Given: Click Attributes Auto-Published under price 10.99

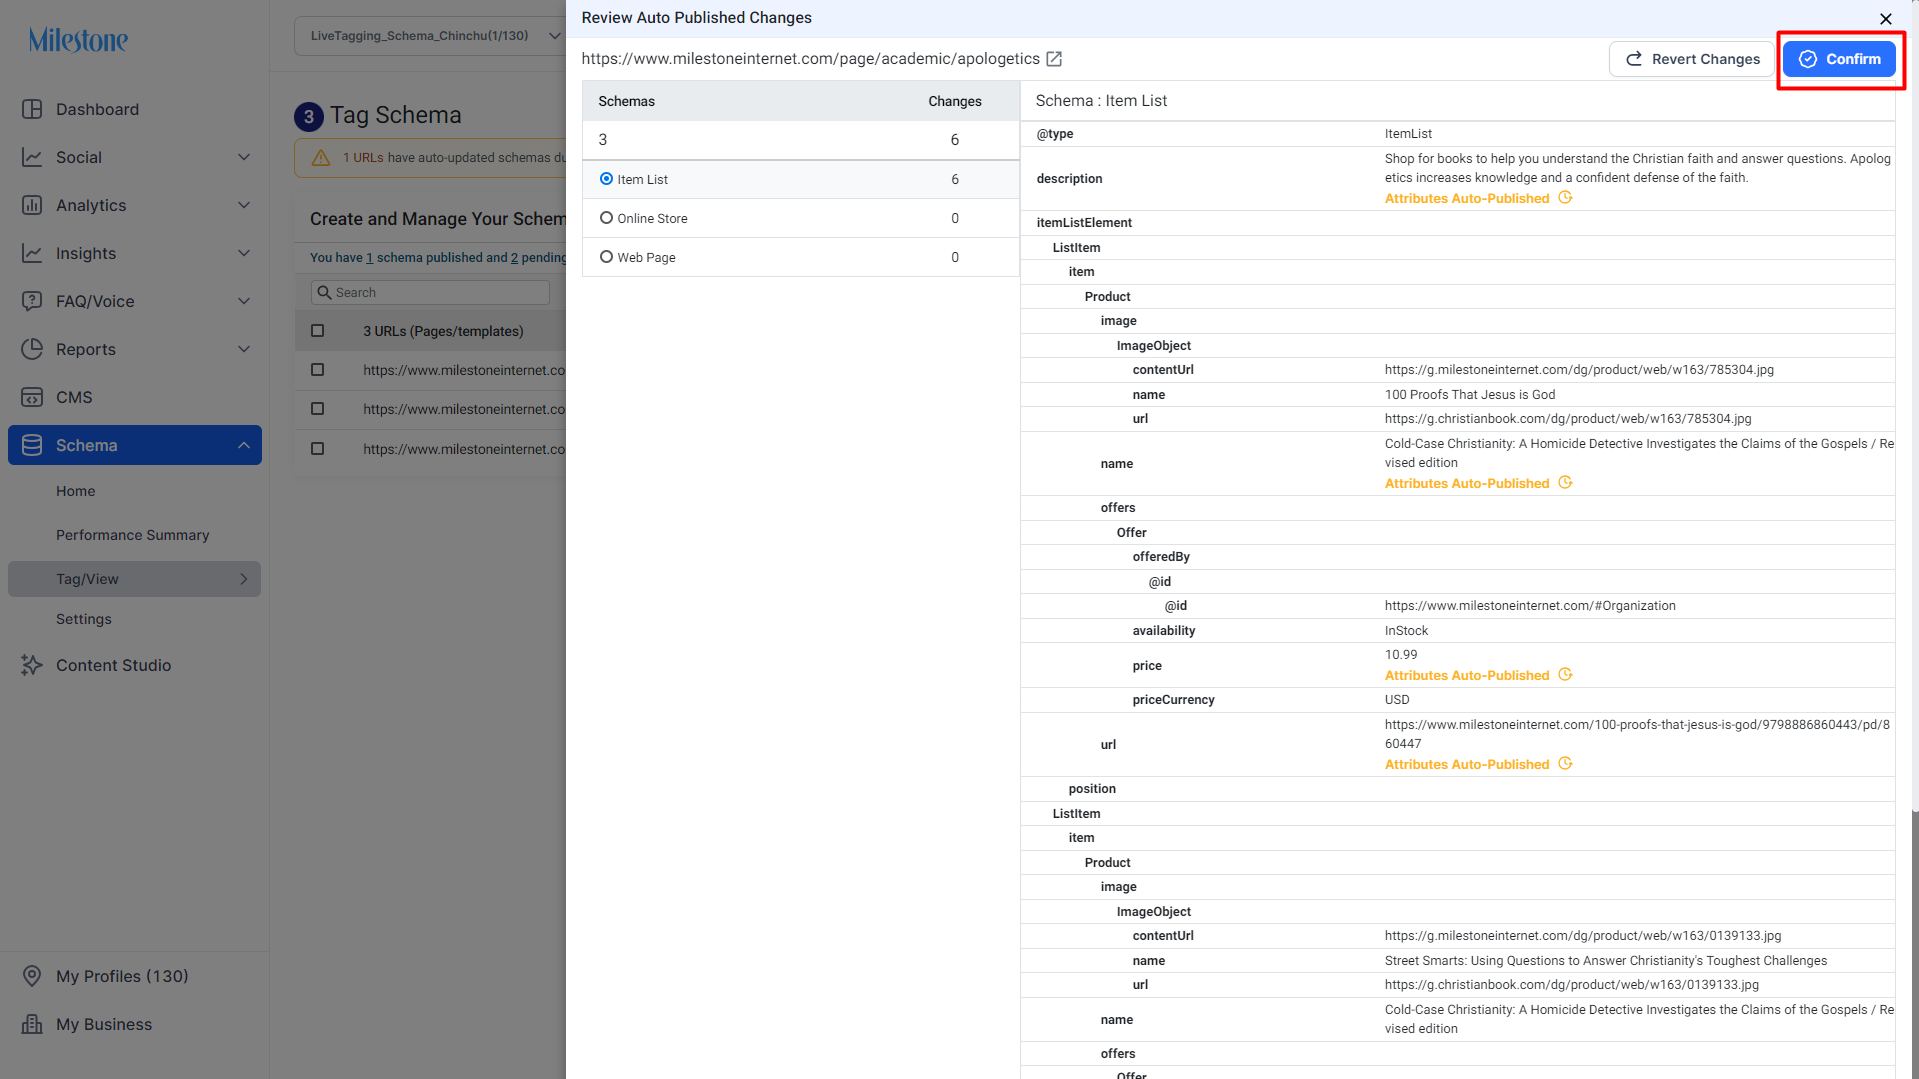Looking at the screenshot, I should coord(1467,676).
